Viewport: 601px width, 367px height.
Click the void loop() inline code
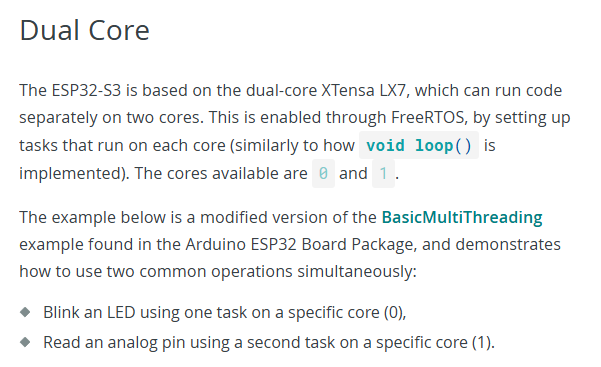pos(419,145)
